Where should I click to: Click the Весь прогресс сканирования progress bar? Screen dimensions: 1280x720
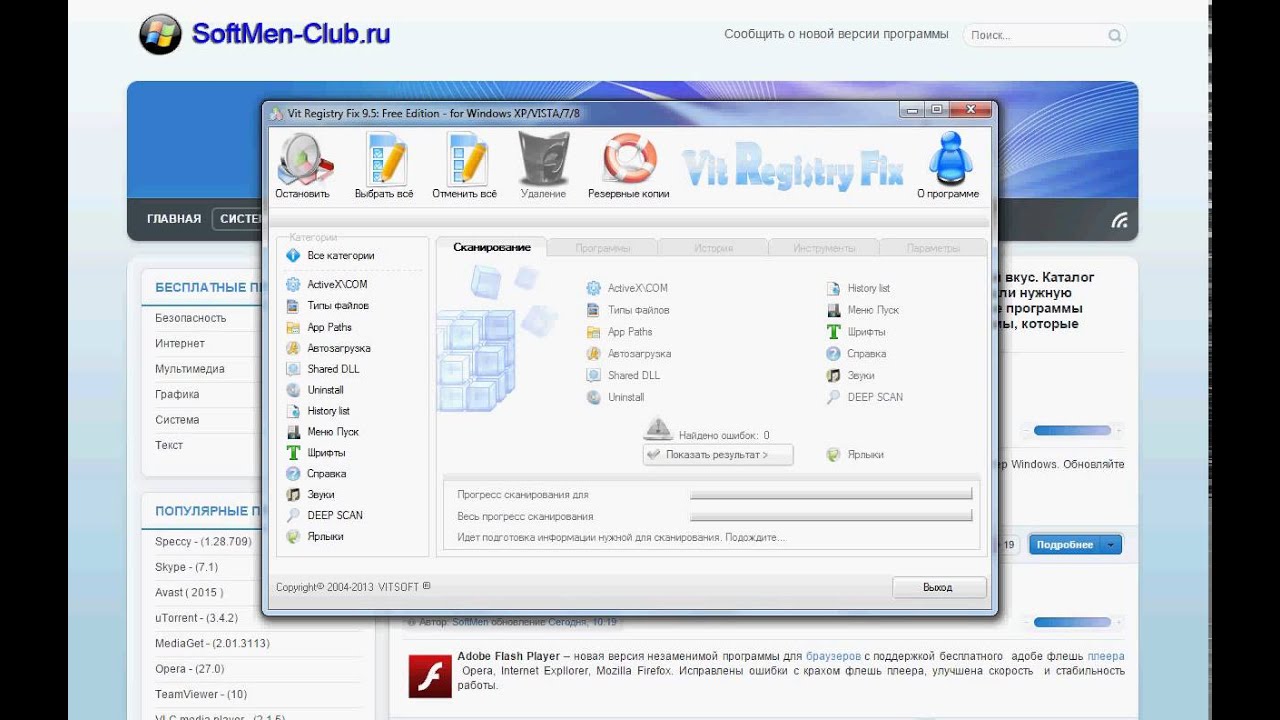click(831, 516)
